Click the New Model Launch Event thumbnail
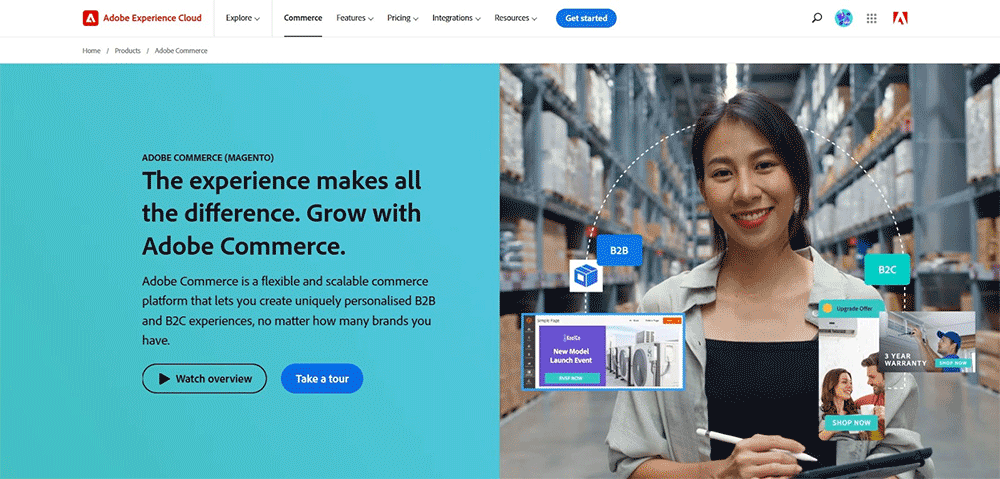 point(603,351)
